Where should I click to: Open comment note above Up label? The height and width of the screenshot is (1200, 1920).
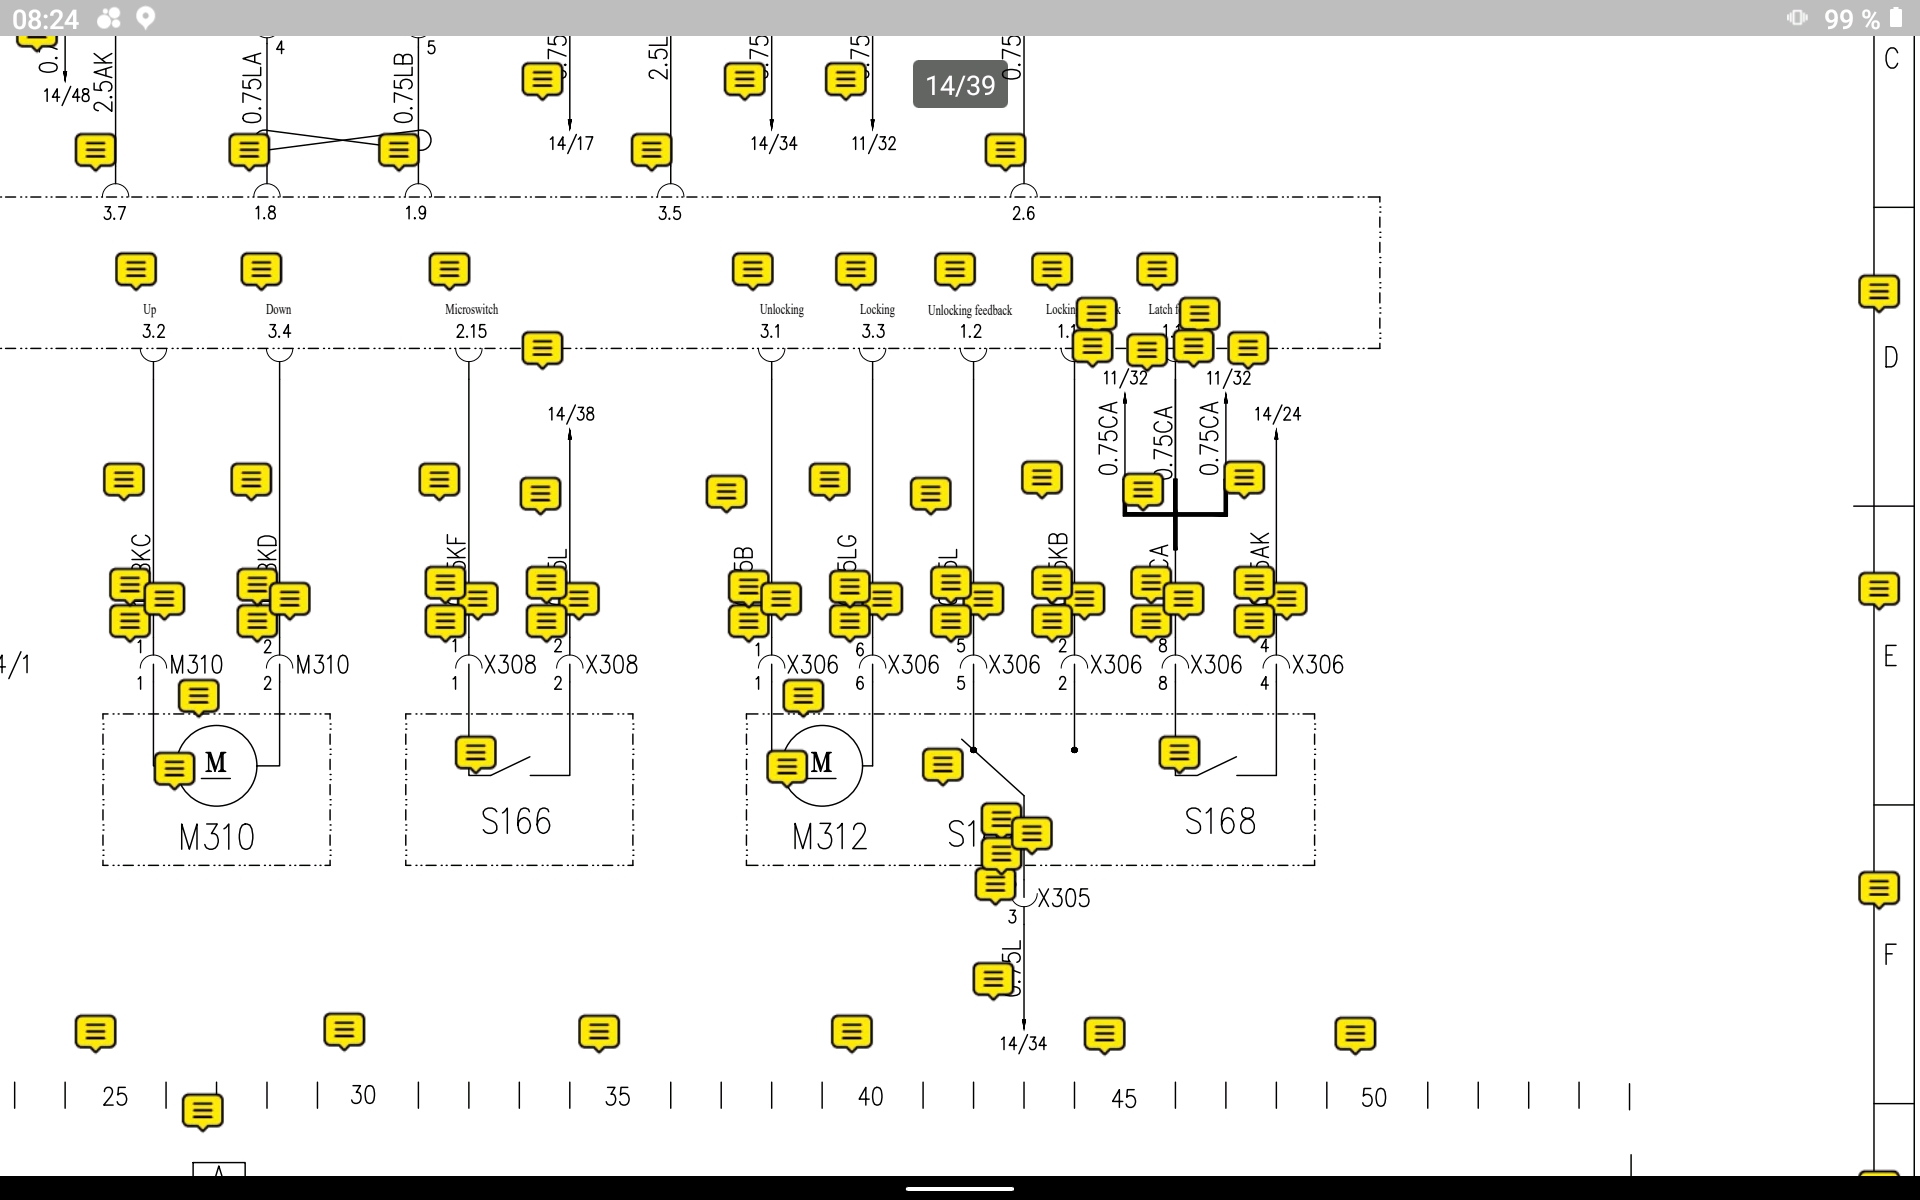[136, 270]
